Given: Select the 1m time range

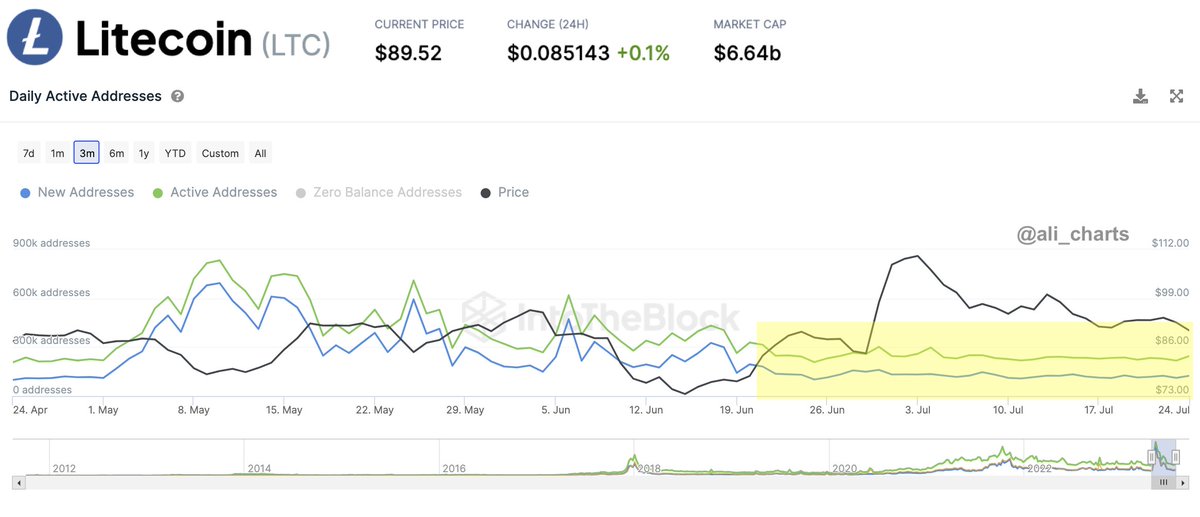Looking at the screenshot, I should point(57,153).
